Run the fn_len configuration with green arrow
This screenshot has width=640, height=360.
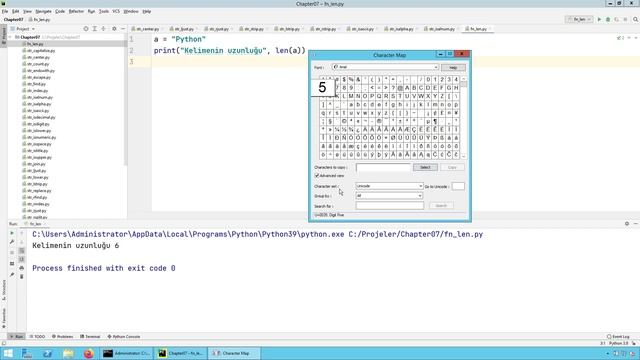coord(599,19)
